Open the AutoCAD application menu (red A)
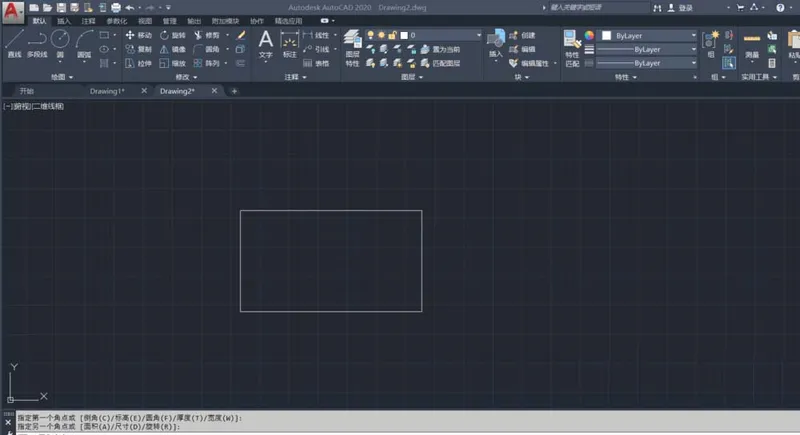800x435 pixels. [12, 11]
